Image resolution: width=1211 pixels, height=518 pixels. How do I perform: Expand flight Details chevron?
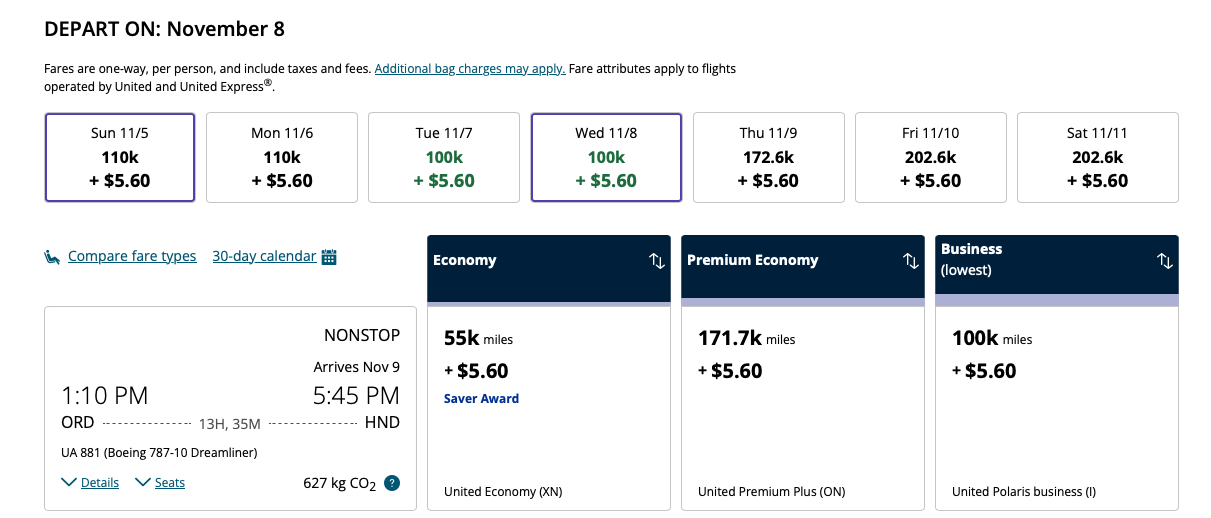pyautogui.click(x=69, y=483)
